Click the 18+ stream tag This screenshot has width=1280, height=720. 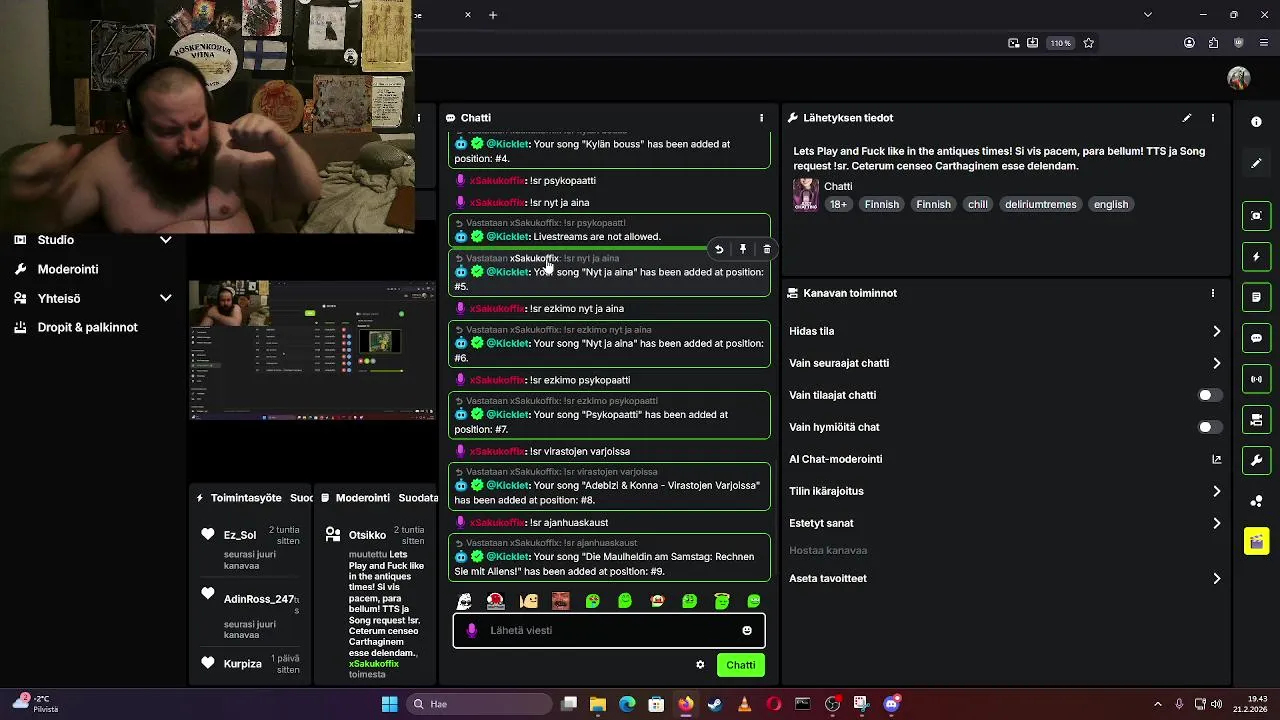pyautogui.click(x=838, y=204)
